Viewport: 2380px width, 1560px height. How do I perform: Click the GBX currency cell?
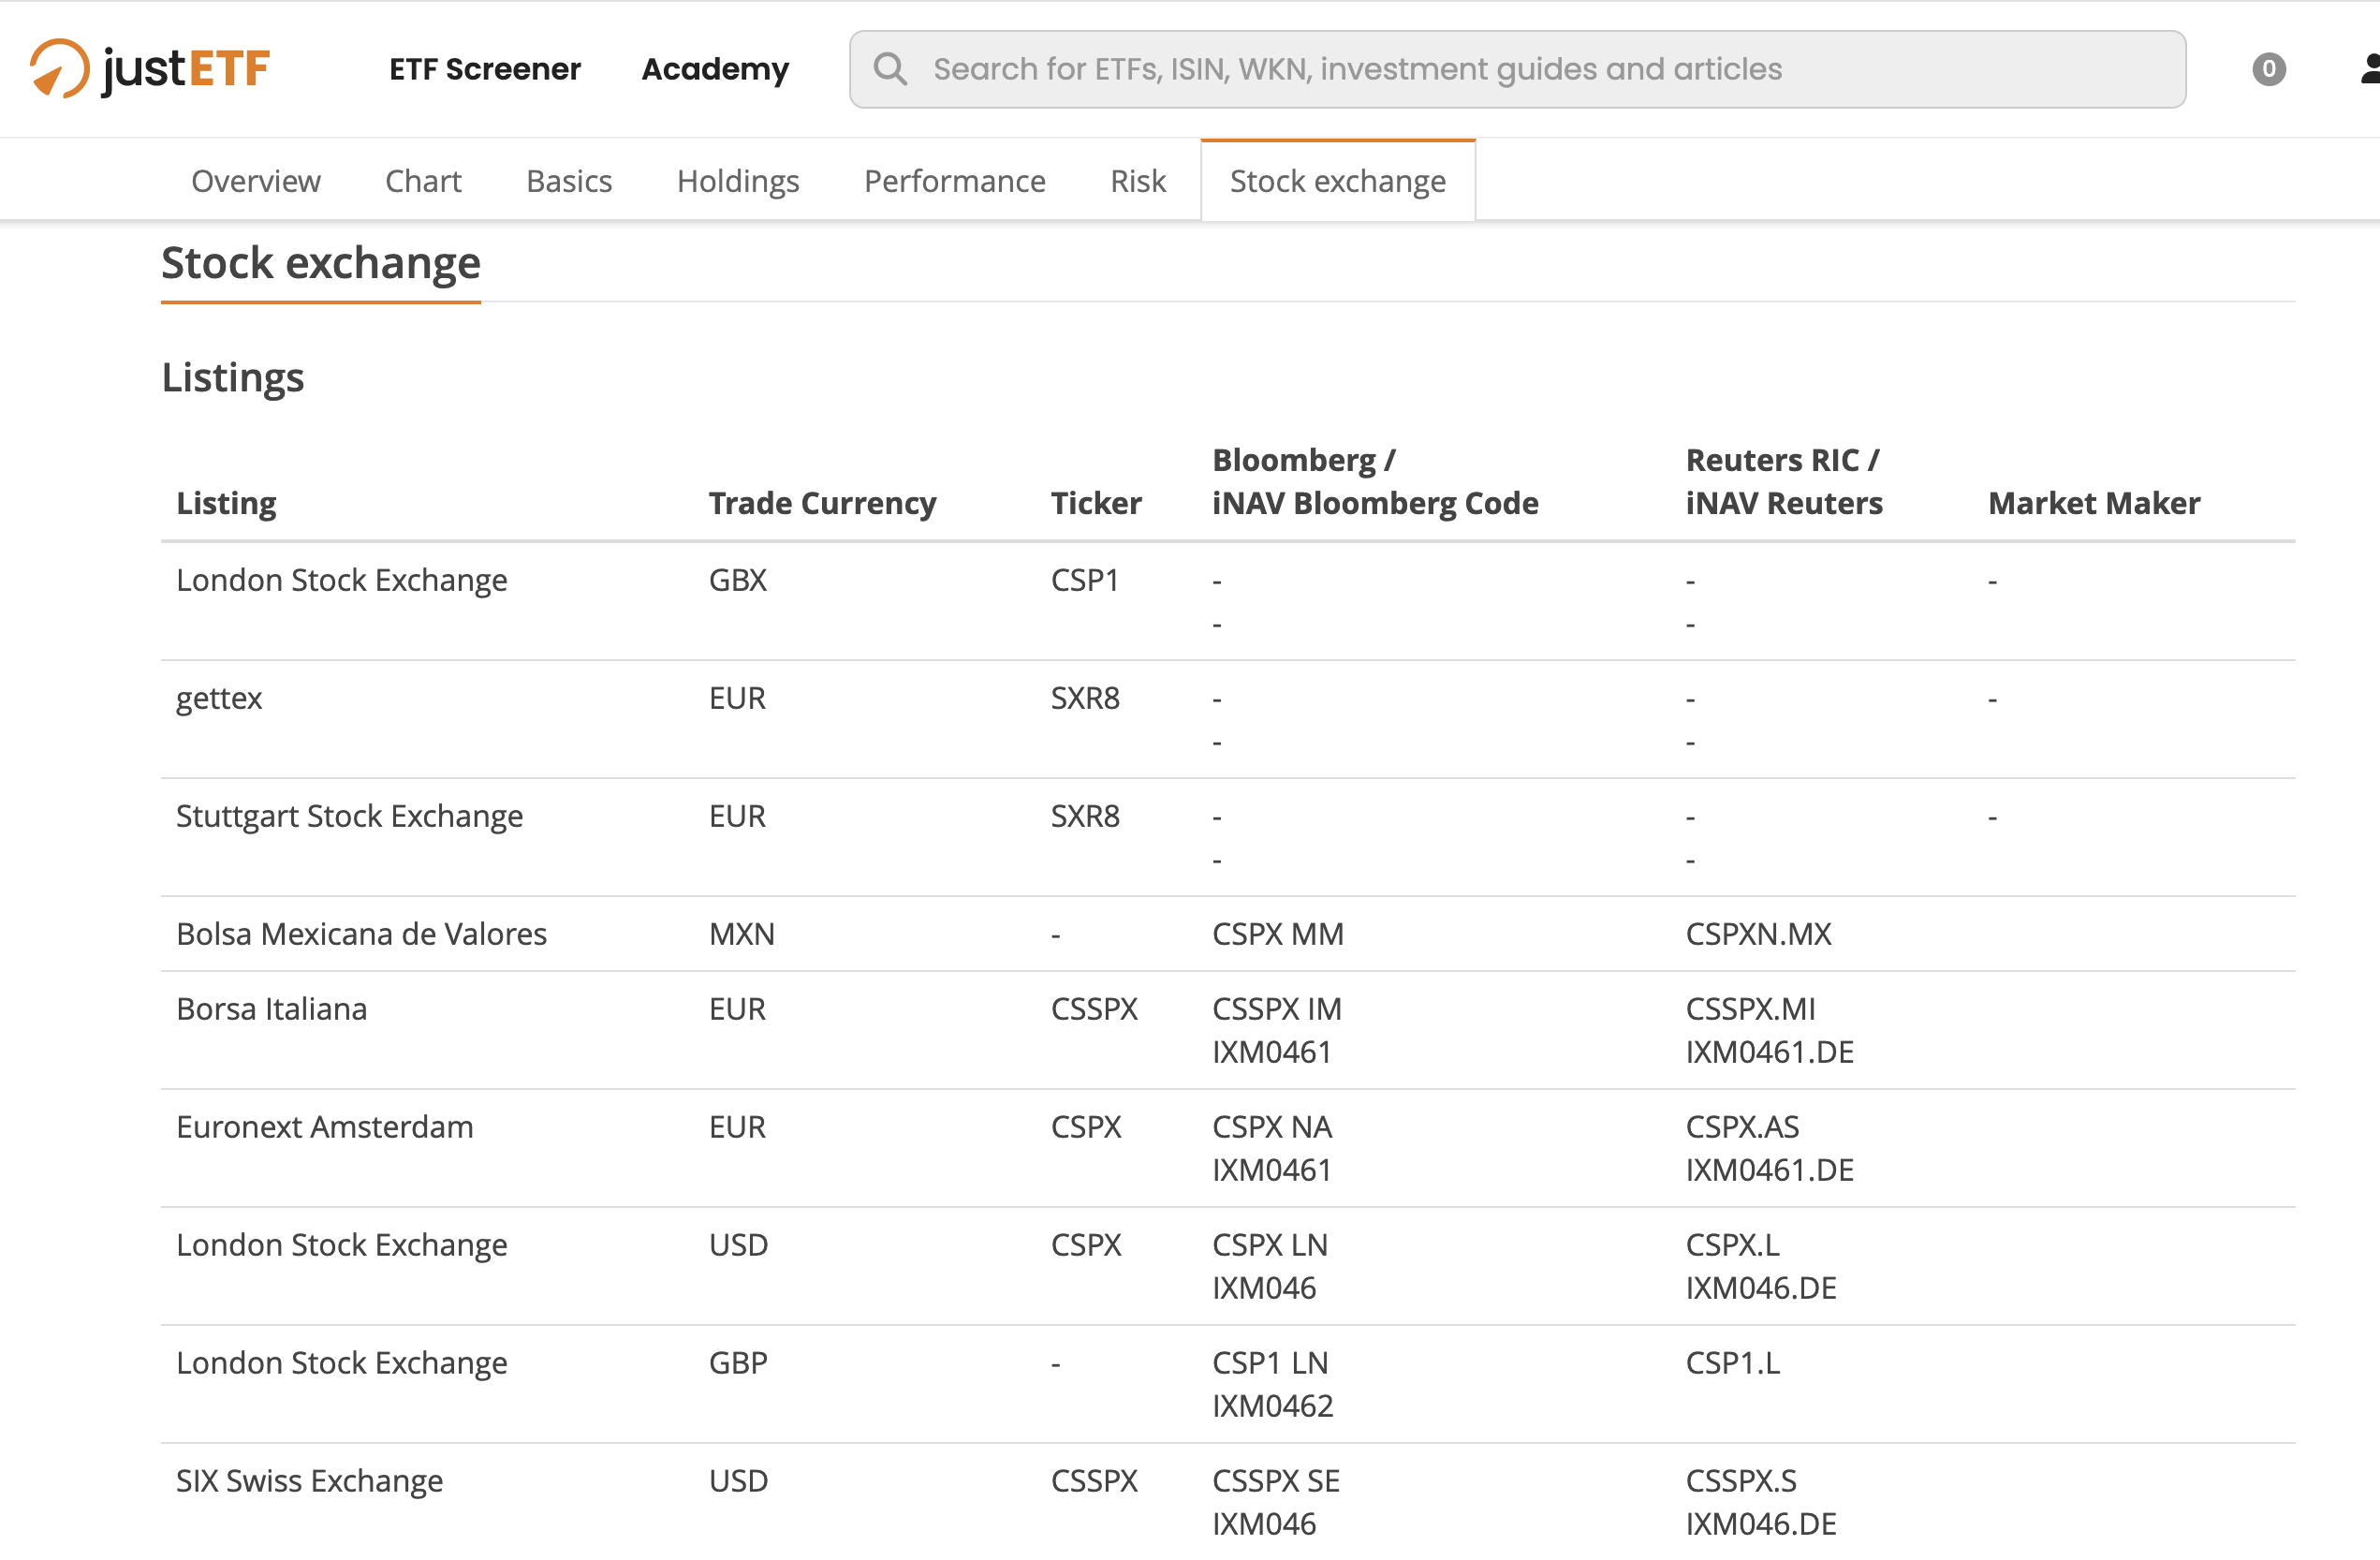coord(738,580)
